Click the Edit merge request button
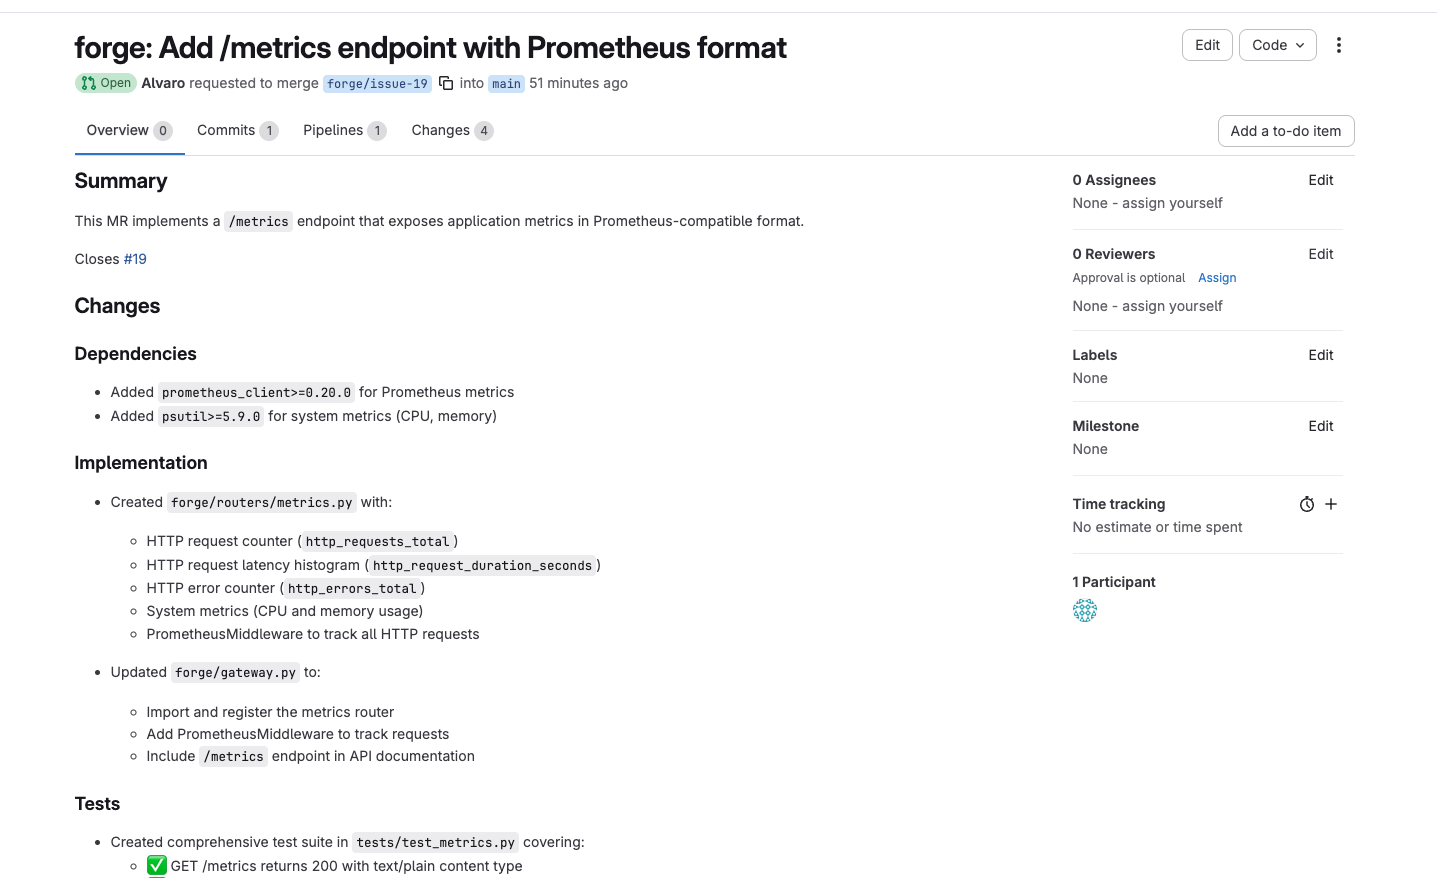 (x=1207, y=45)
